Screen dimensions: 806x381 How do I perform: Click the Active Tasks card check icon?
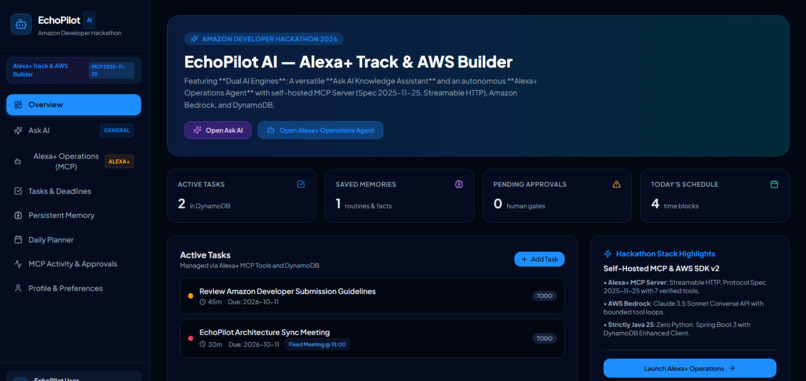[301, 184]
